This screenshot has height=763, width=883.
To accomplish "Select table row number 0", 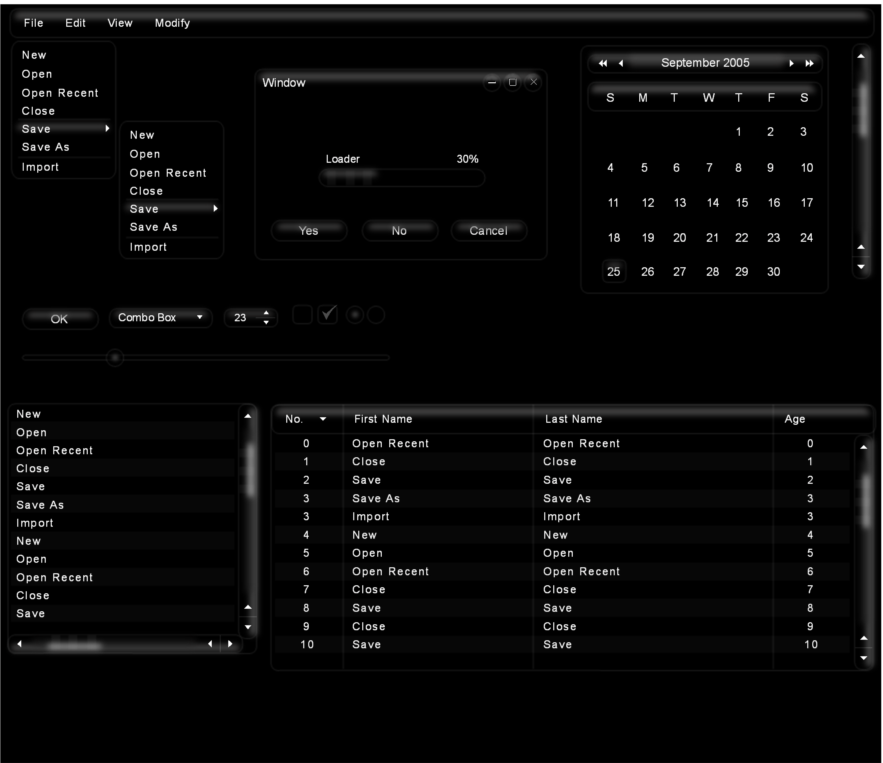I will (561, 443).
